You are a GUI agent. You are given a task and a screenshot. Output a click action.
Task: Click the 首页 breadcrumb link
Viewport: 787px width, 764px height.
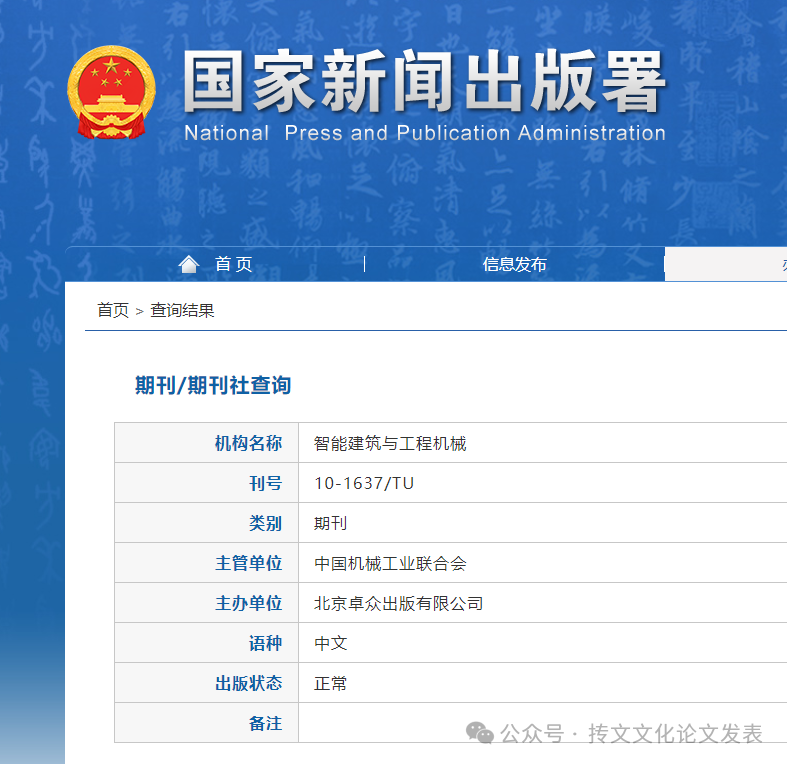(x=113, y=310)
